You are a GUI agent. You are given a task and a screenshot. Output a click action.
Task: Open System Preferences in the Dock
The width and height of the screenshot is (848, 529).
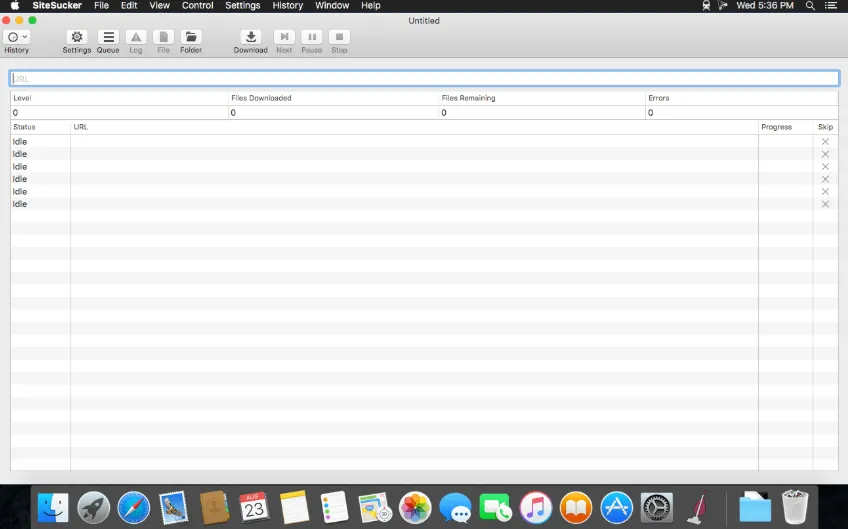point(657,508)
